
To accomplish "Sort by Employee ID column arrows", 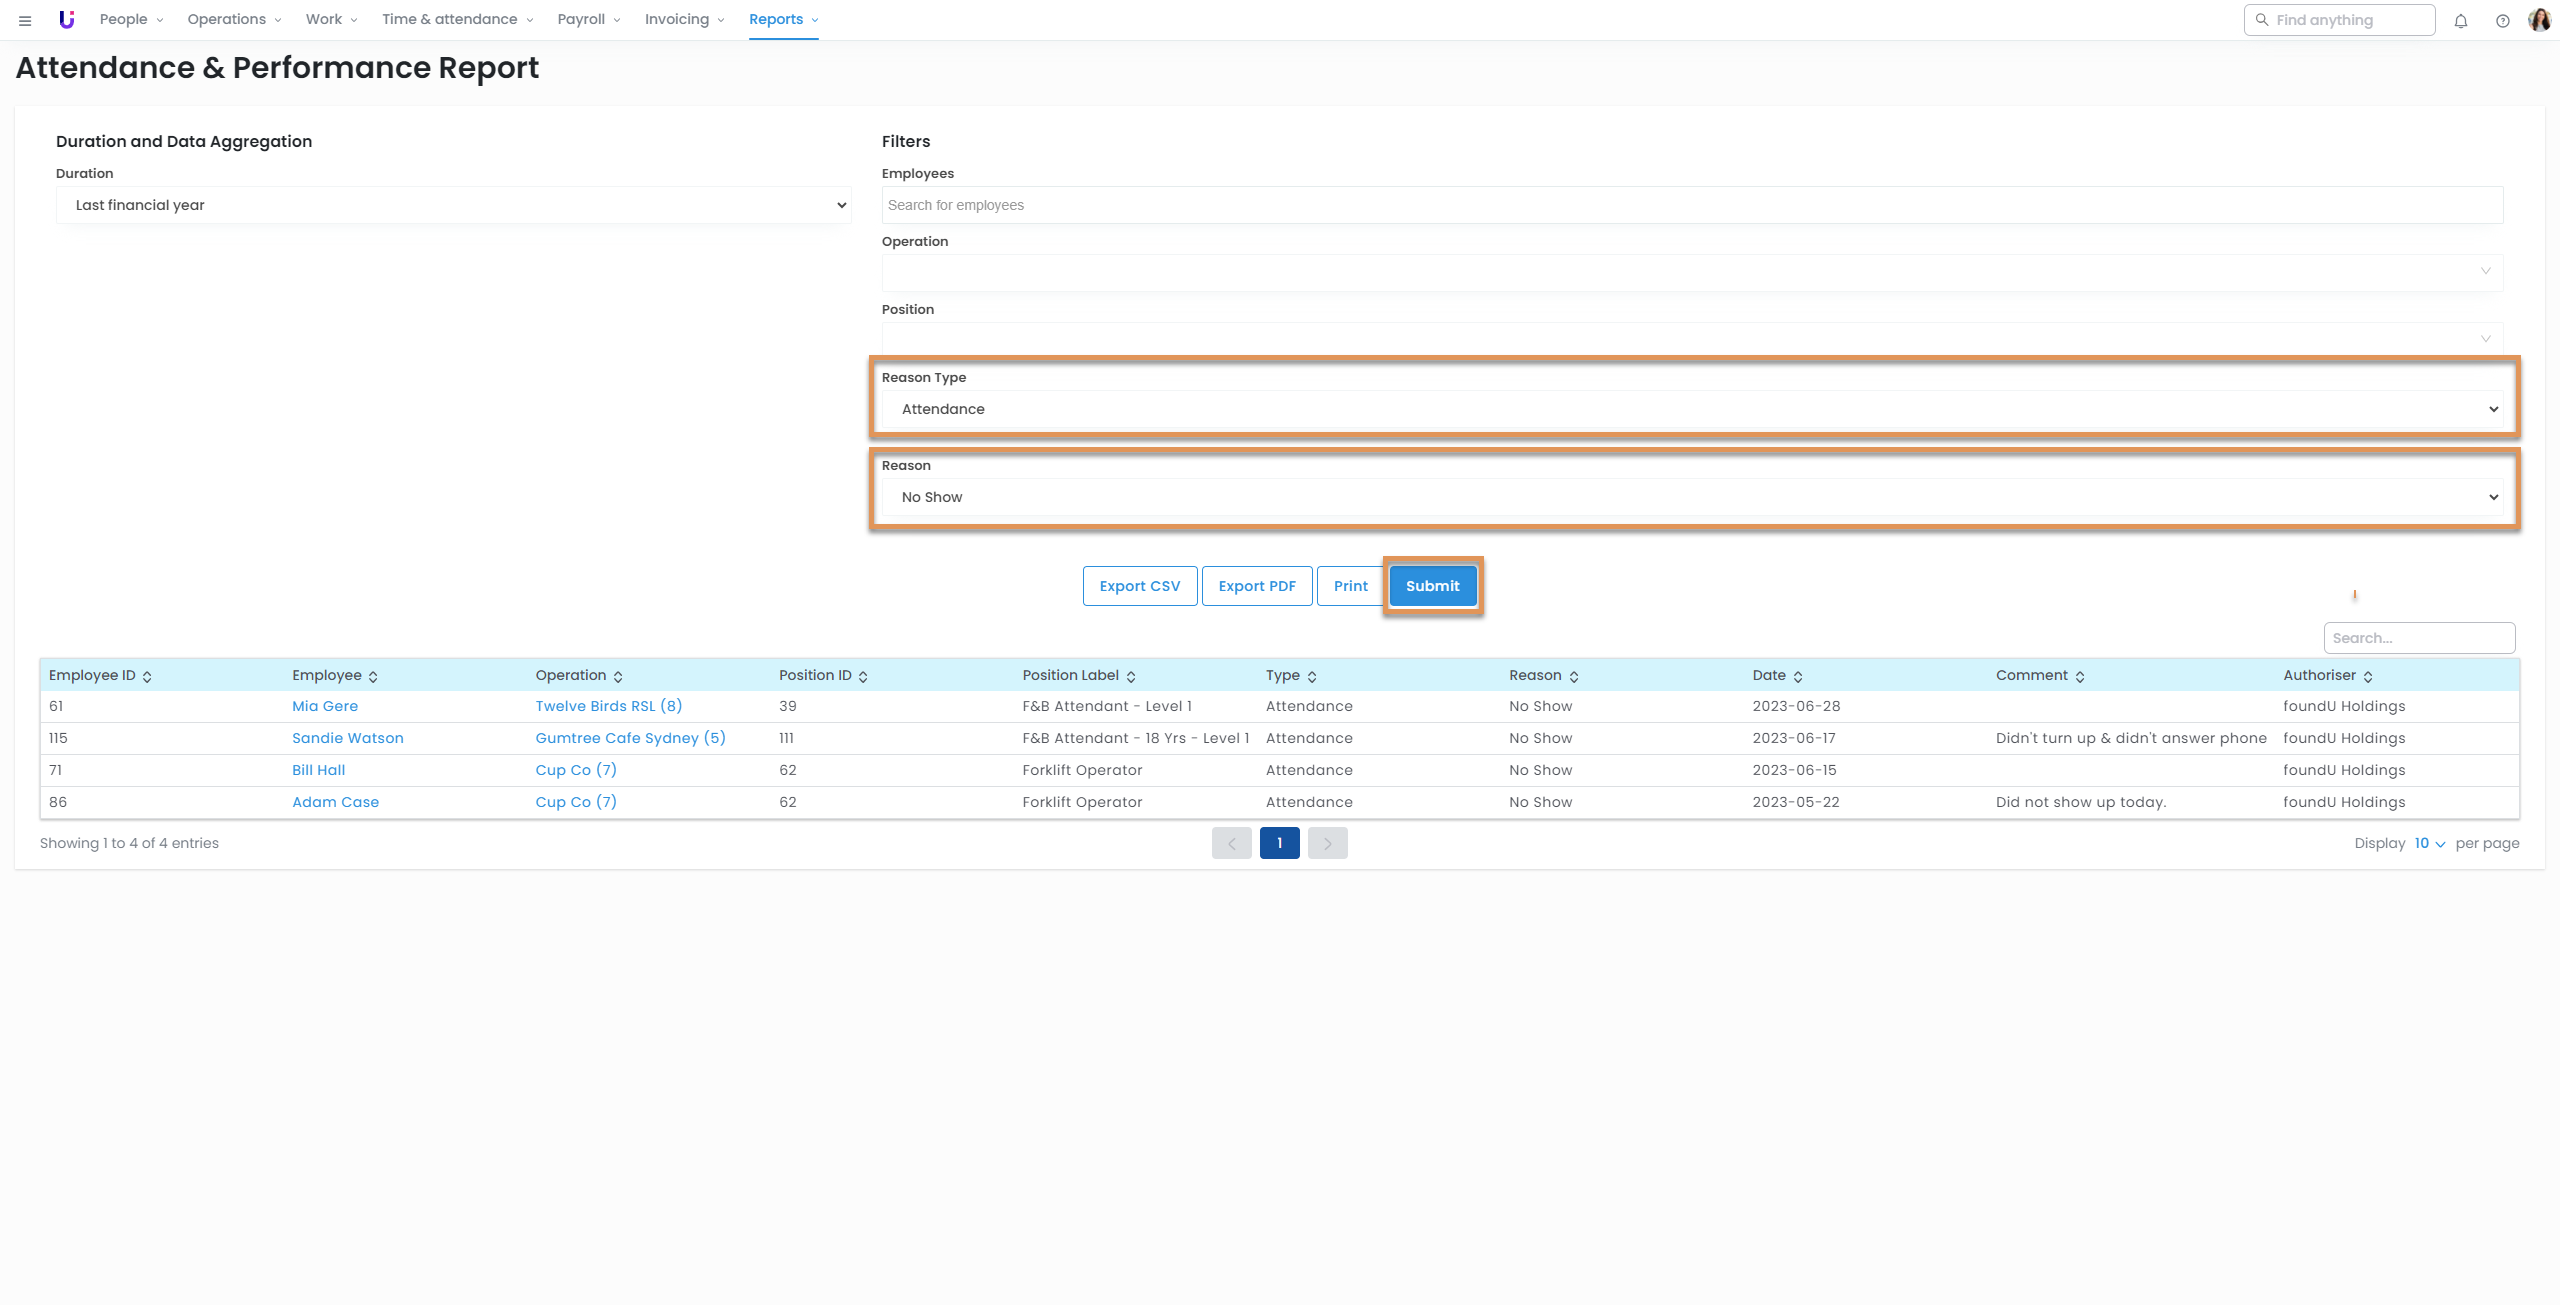I will 147,677.
